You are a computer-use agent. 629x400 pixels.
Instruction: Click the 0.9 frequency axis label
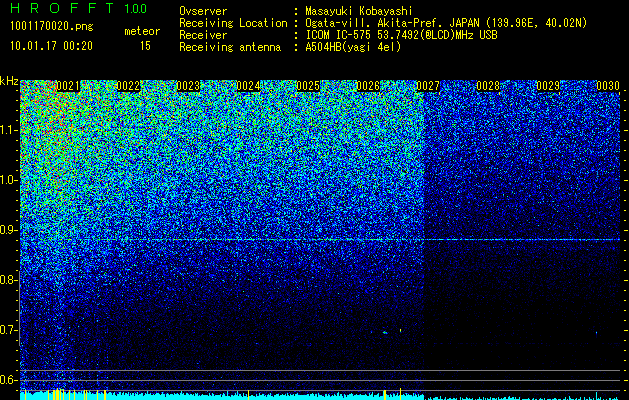[8, 230]
